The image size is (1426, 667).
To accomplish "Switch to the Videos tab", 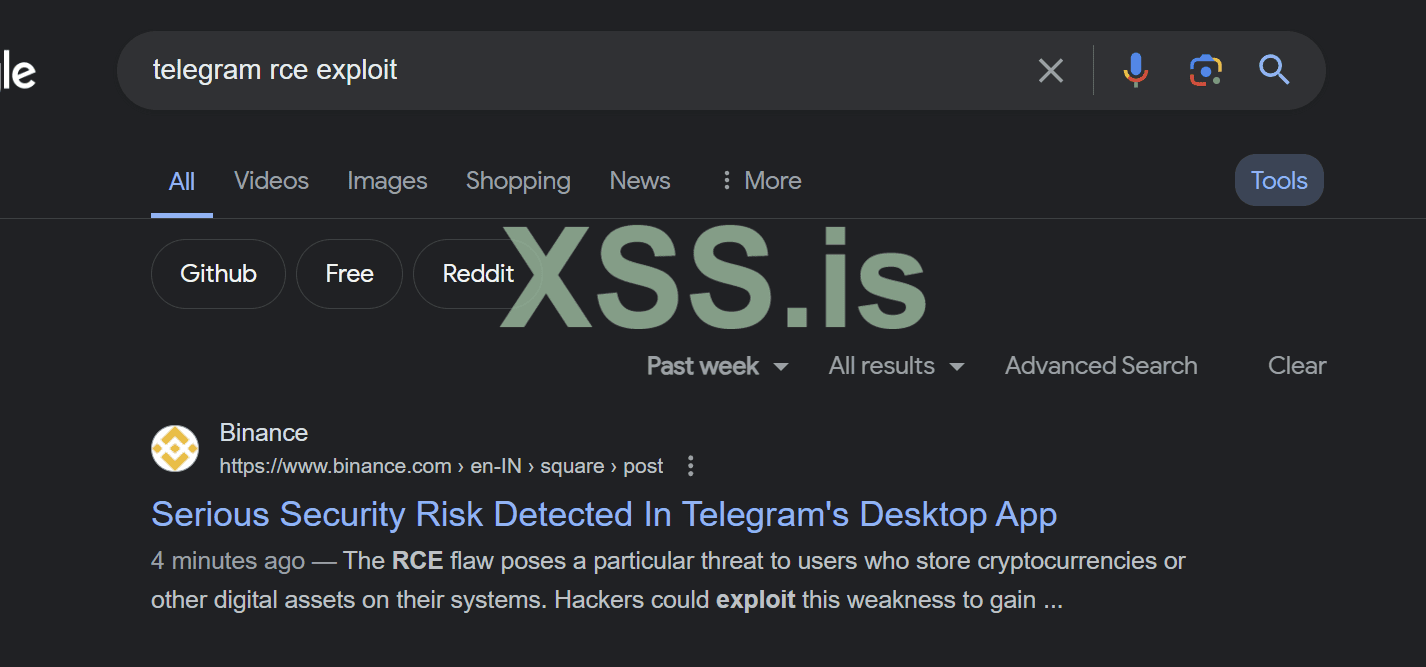I will (271, 181).
